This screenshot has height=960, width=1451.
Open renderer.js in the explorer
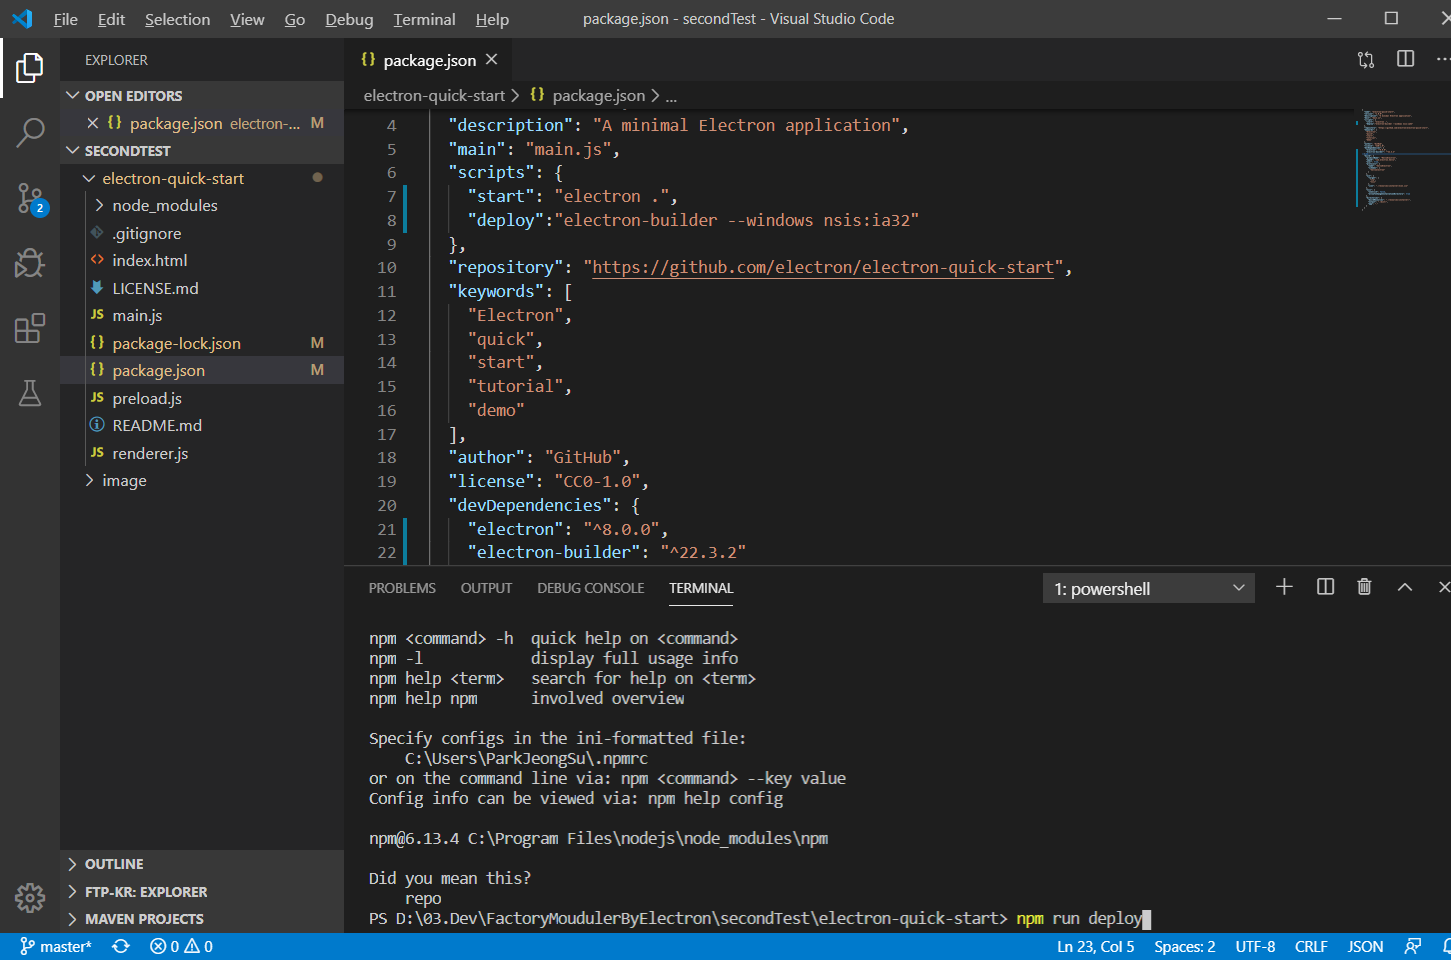pos(201,453)
